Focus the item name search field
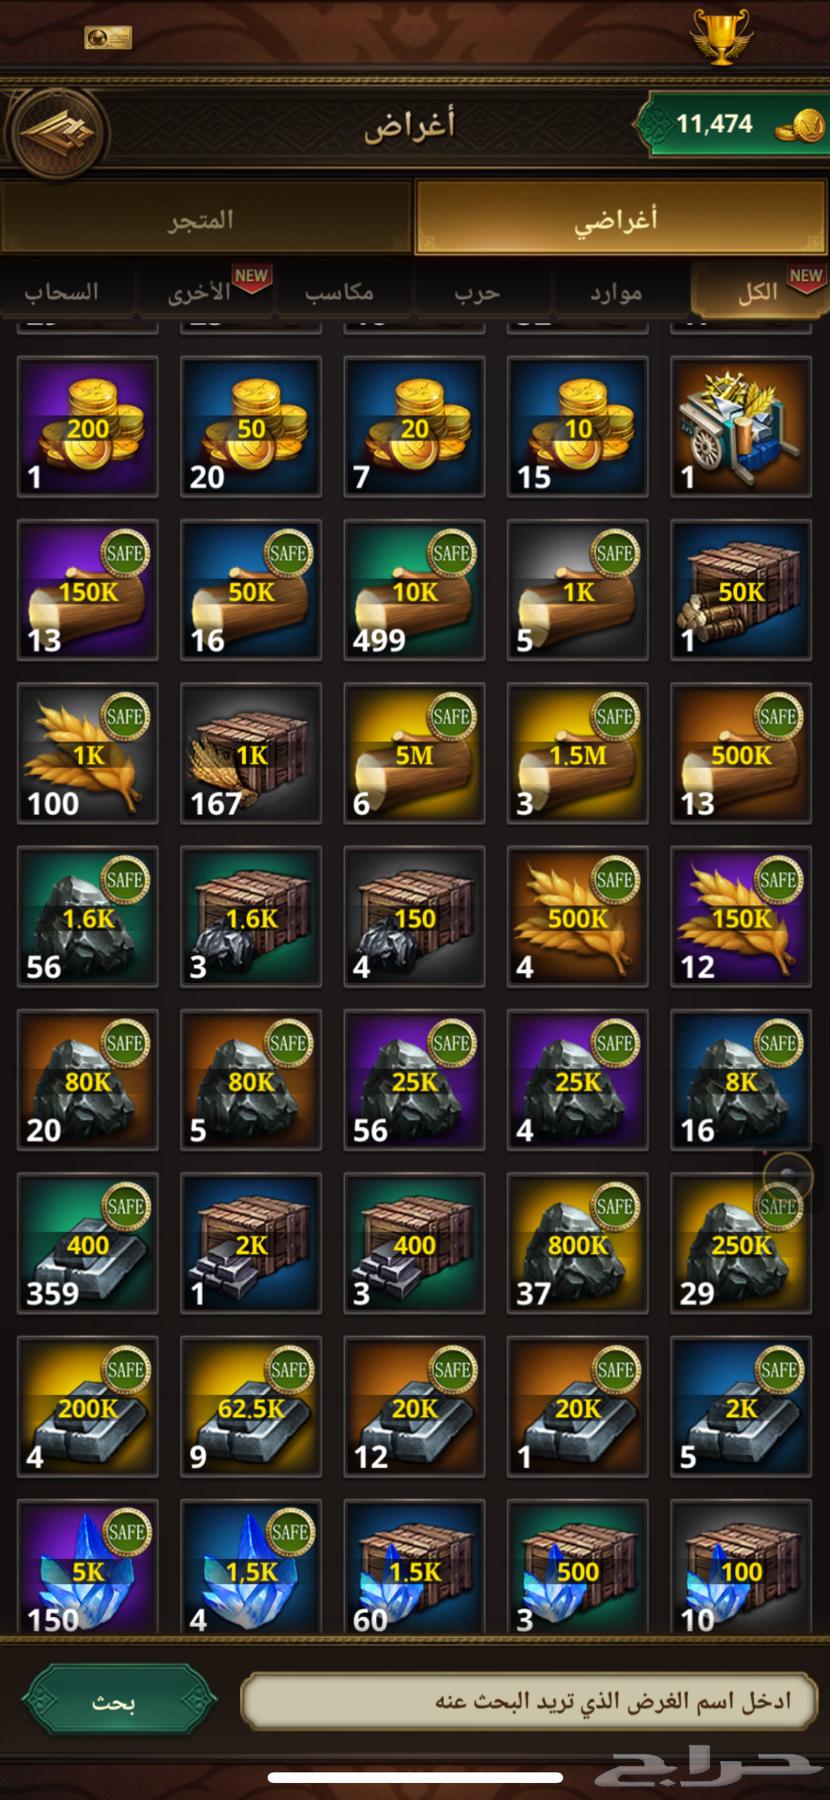The image size is (830, 1800). point(531,1701)
